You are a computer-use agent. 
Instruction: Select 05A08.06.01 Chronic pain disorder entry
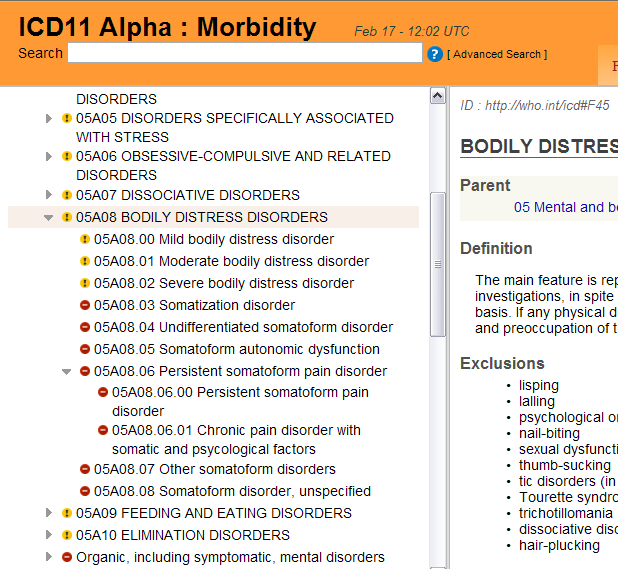click(x=236, y=440)
